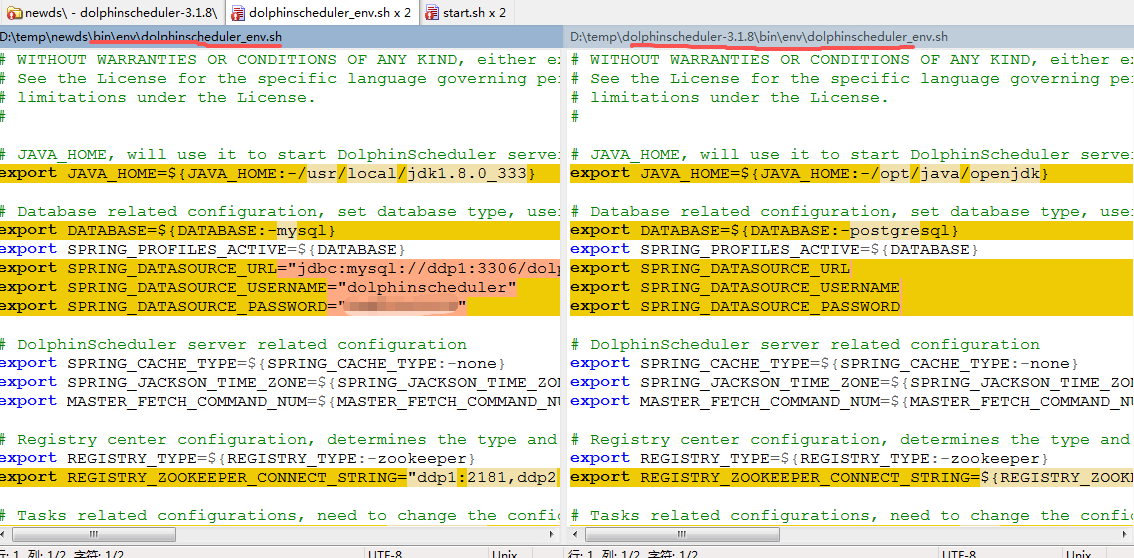Click the left file path D:\temp\newds\bin\env field
Screen dimensions: 1134x558
pos(281,36)
